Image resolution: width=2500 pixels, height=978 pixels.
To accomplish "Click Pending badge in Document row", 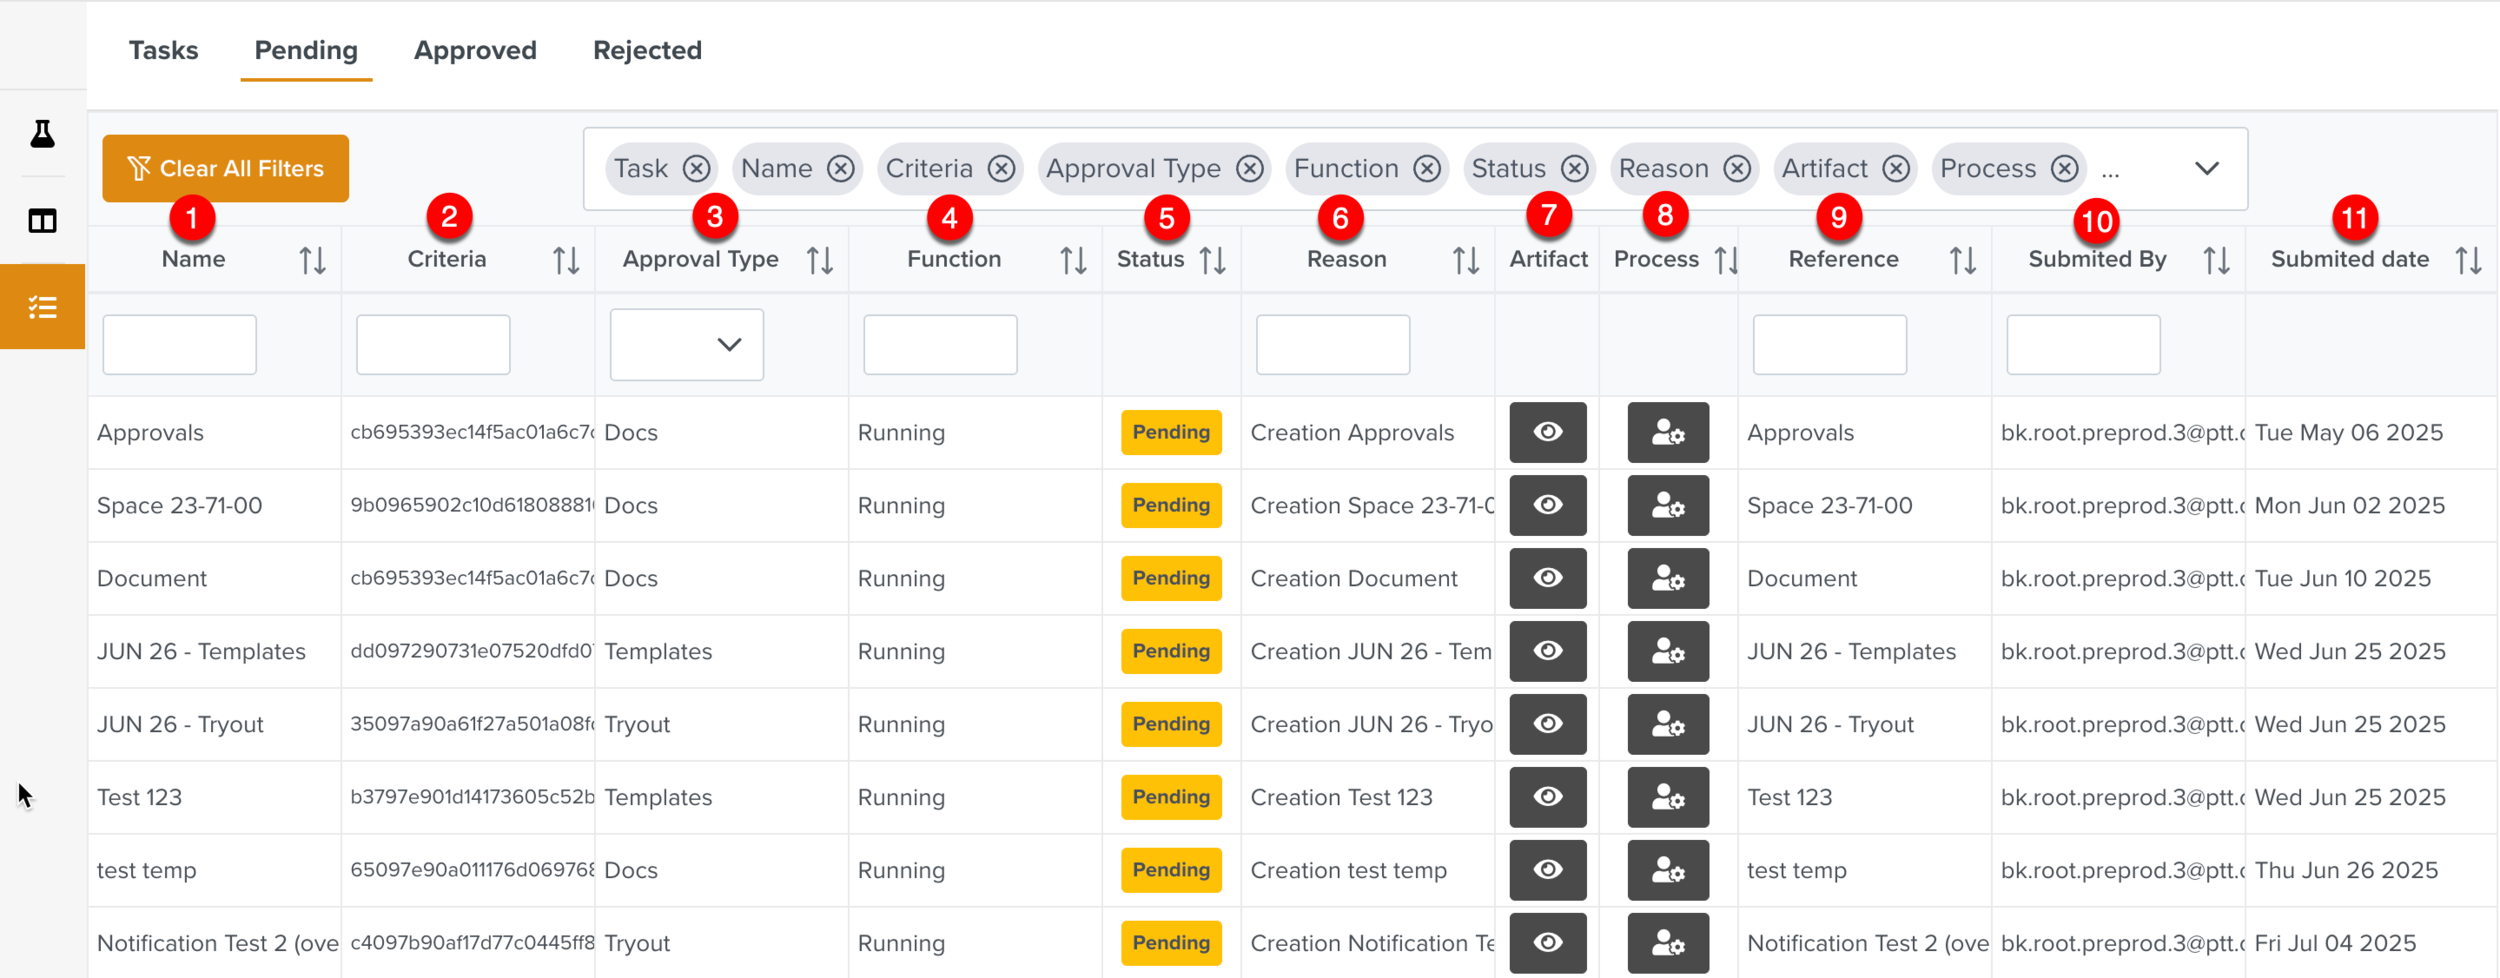I will 1171,579.
